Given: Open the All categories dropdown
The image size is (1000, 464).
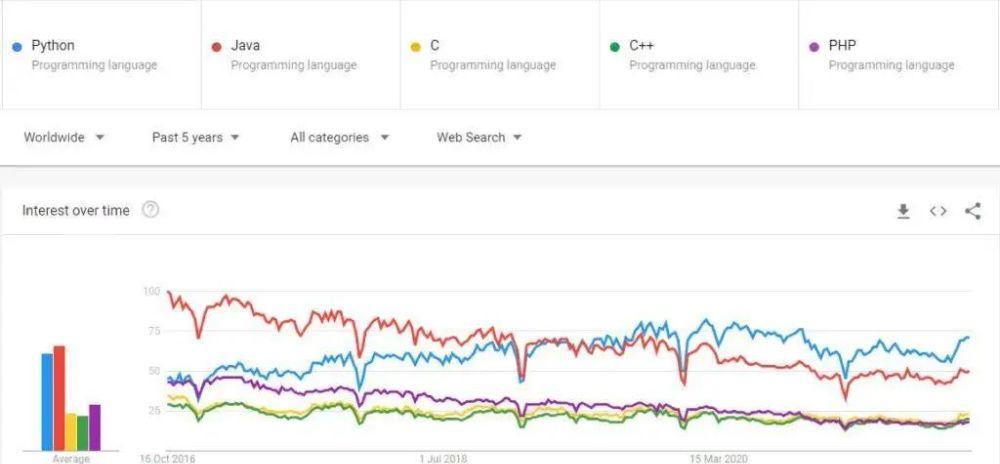Looking at the screenshot, I should click(339, 137).
